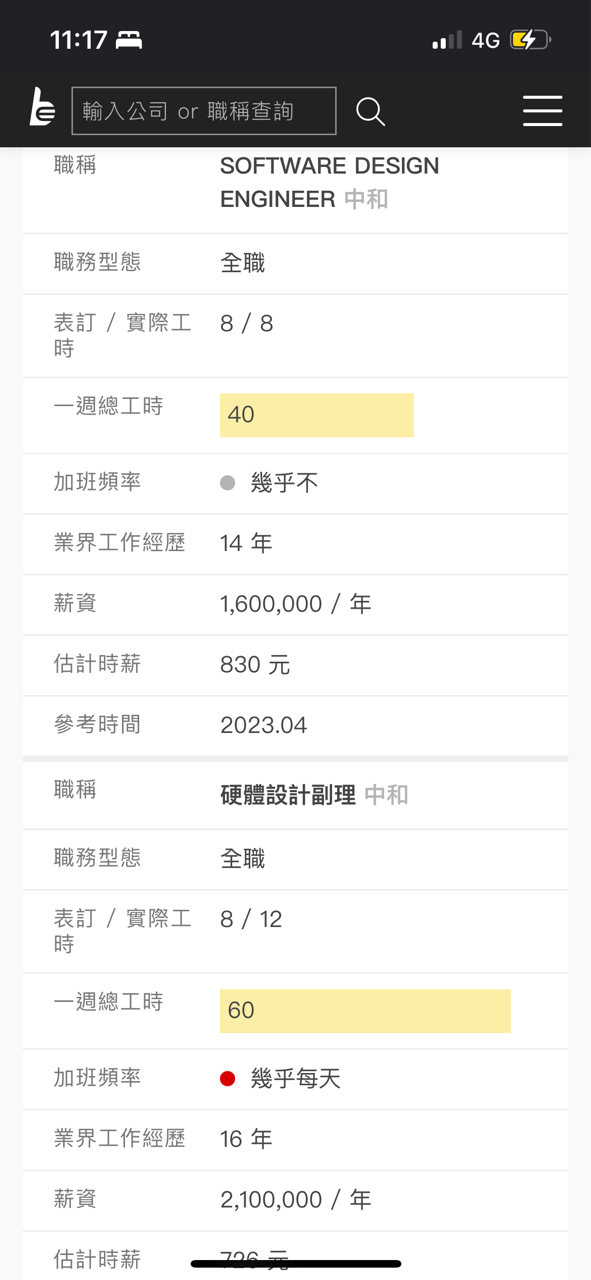Tap the battery charging icon
591x1280 pixels.
530,40
